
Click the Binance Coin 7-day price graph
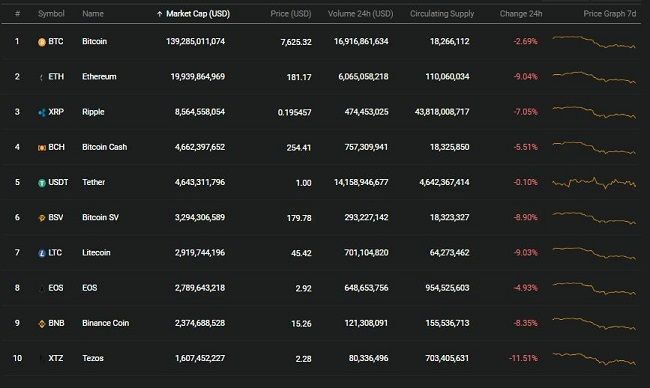tap(594, 324)
